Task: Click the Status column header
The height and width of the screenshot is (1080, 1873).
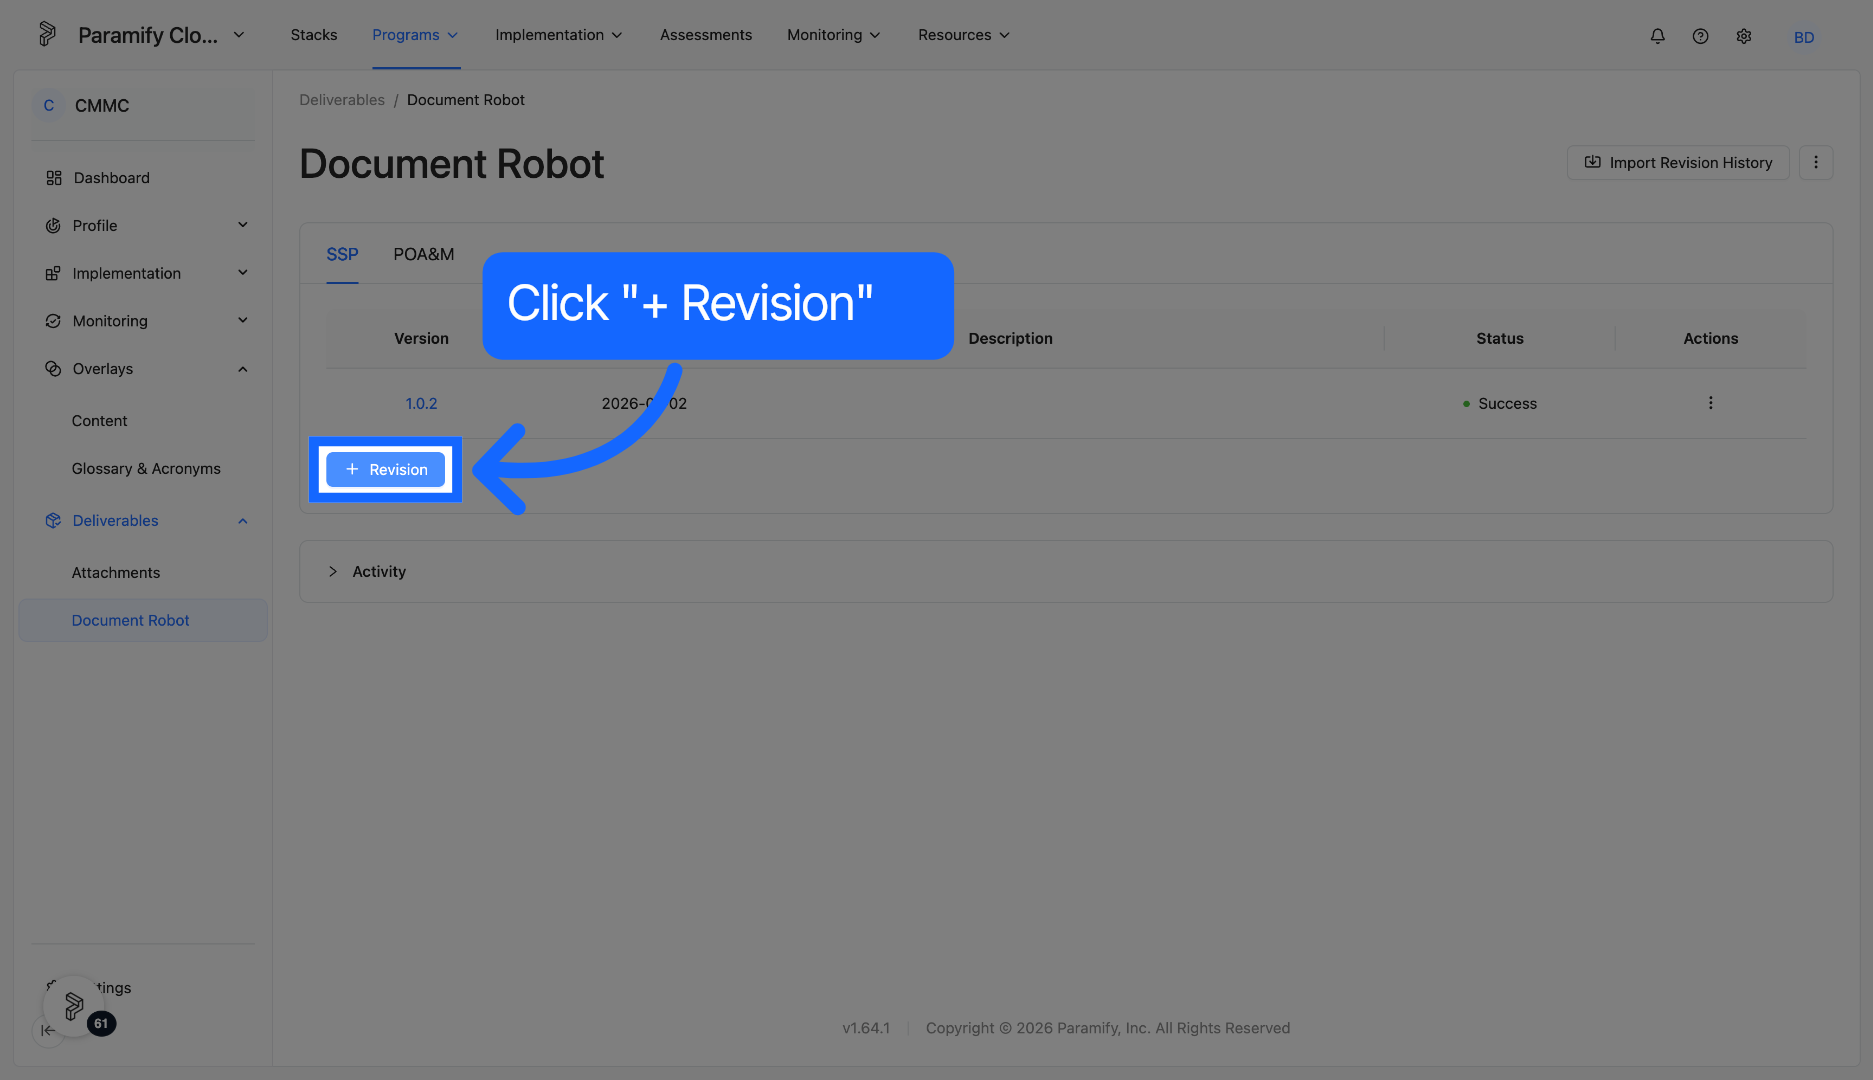Action: click(x=1500, y=339)
